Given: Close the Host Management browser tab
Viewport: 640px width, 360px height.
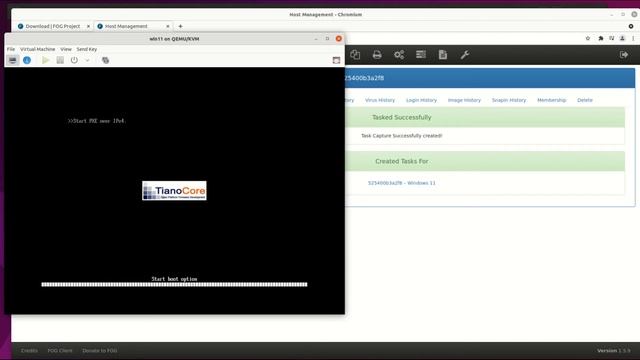Looking at the screenshot, I should click(x=168, y=26).
